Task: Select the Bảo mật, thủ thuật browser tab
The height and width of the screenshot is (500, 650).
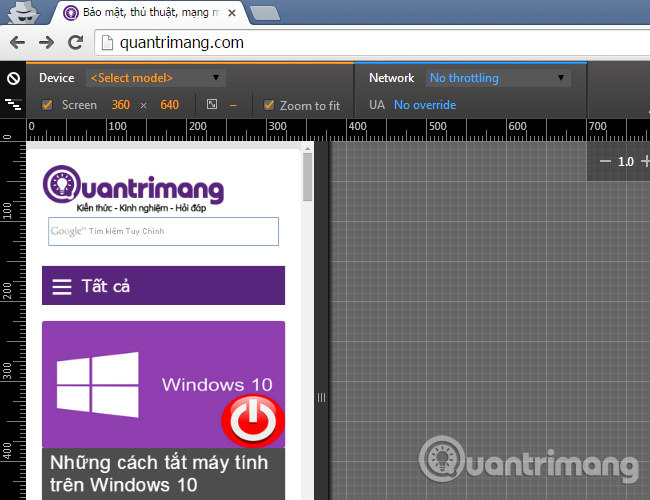Action: click(151, 13)
